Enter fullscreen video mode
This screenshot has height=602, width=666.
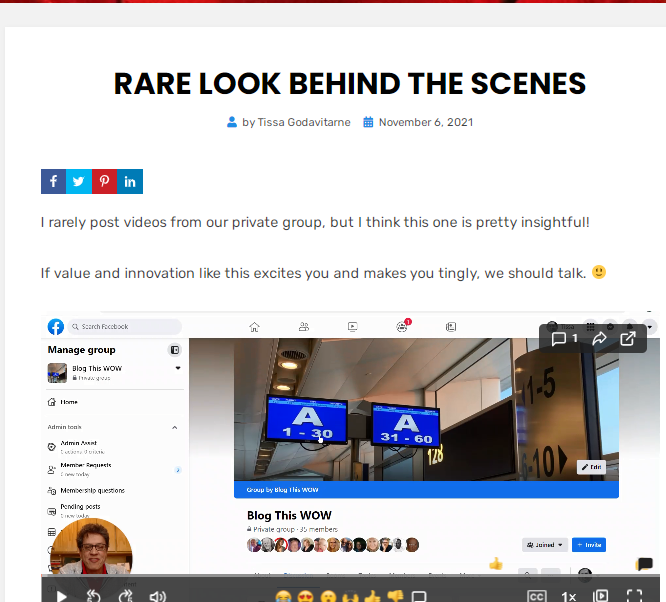tap(635, 596)
